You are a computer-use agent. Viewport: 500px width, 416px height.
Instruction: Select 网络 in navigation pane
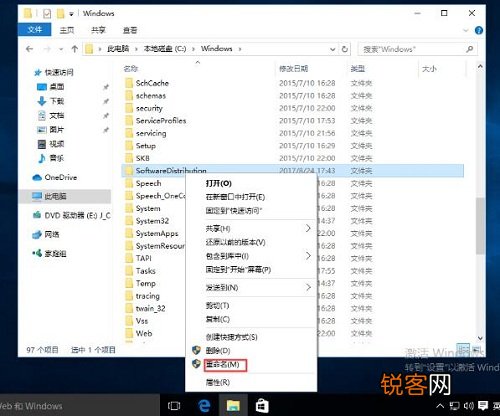(x=52, y=235)
